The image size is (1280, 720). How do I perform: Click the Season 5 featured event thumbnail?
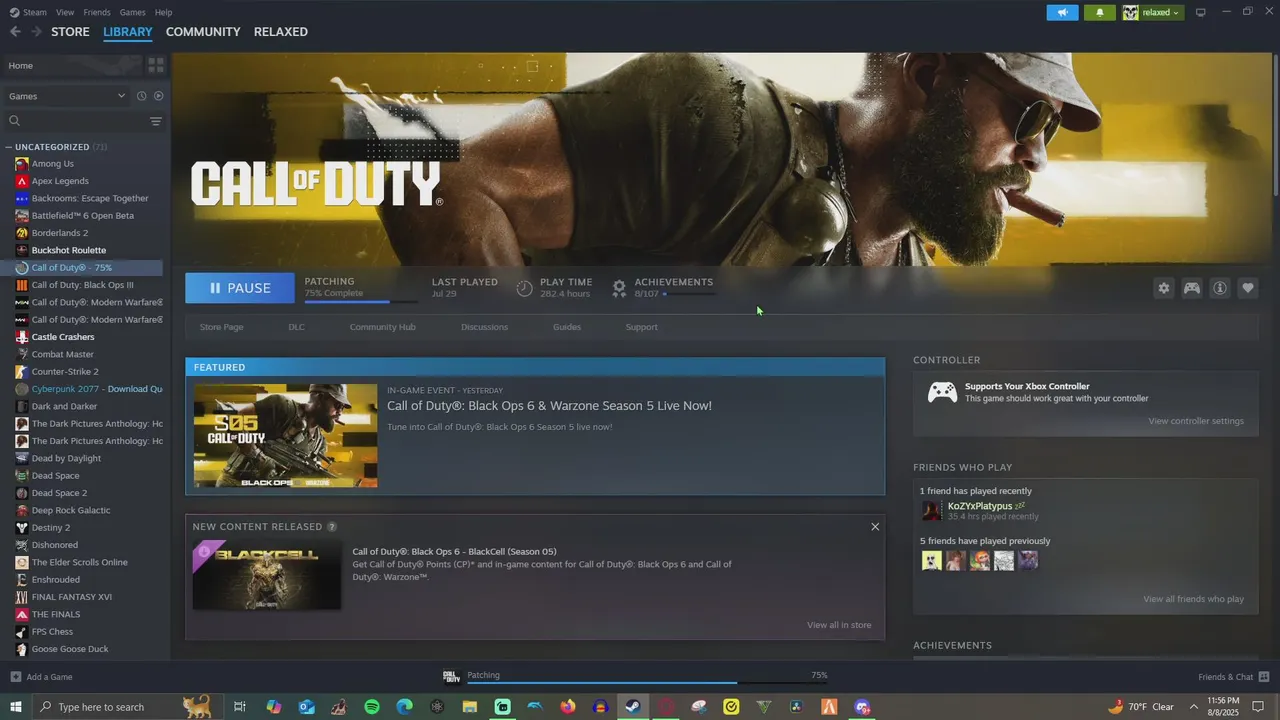[286, 436]
